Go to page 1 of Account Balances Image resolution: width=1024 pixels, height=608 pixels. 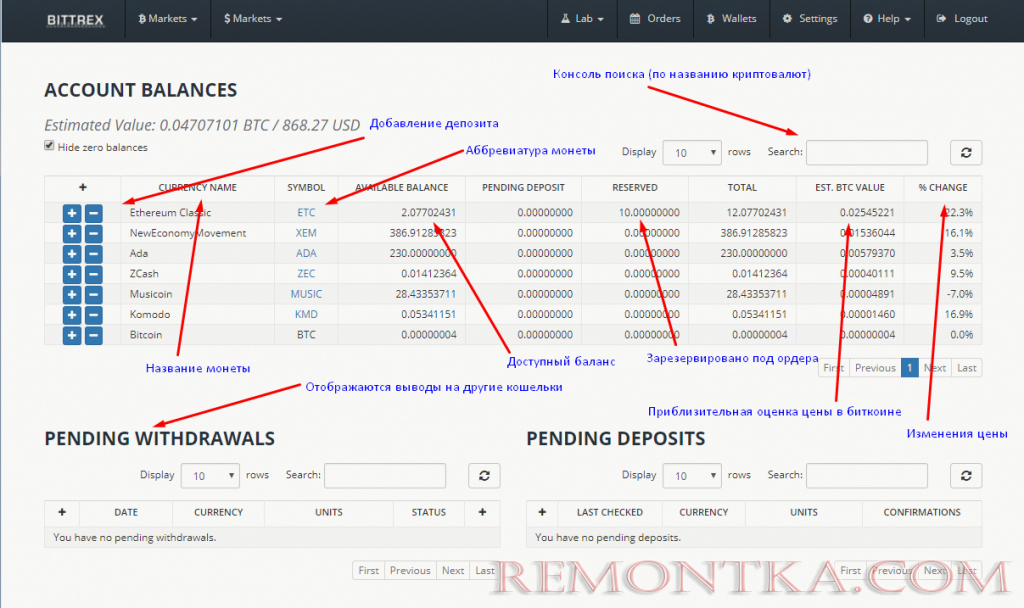909,368
